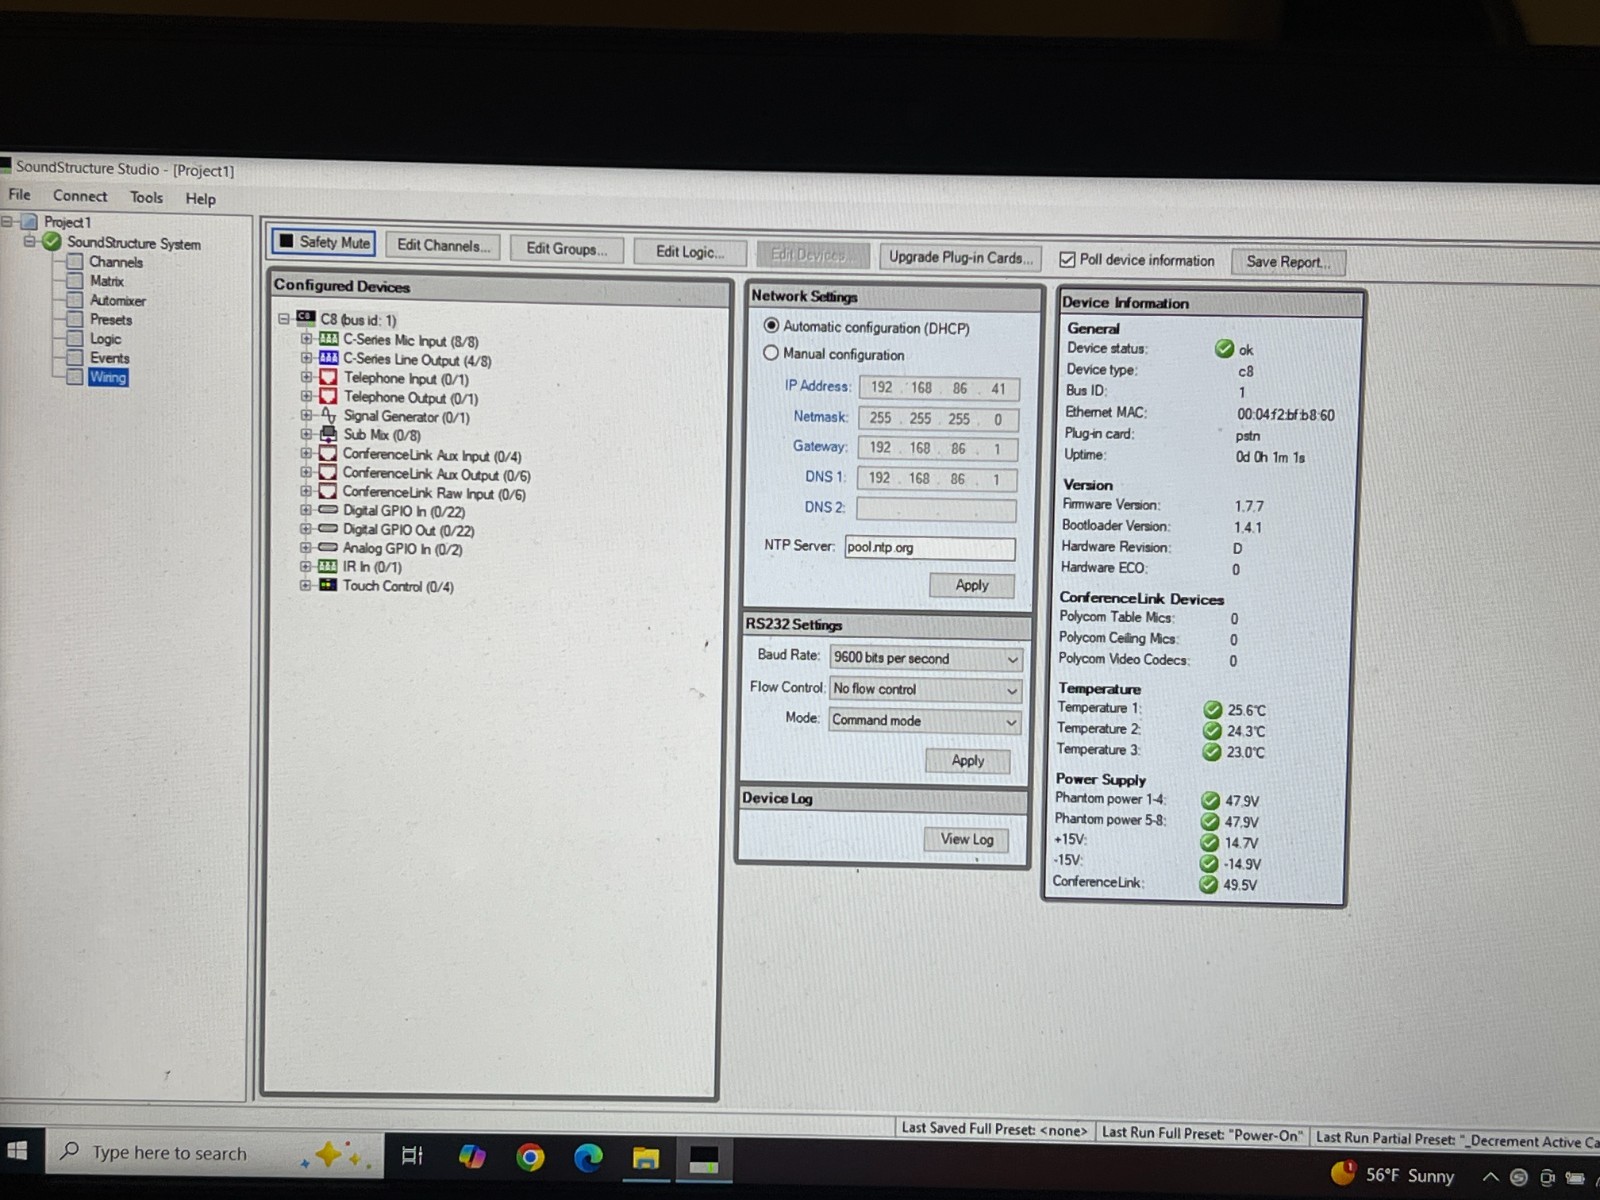This screenshot has height=1200, width=1600.
Task: Open Task View from taskbar
Action: tap(411, 1156)
